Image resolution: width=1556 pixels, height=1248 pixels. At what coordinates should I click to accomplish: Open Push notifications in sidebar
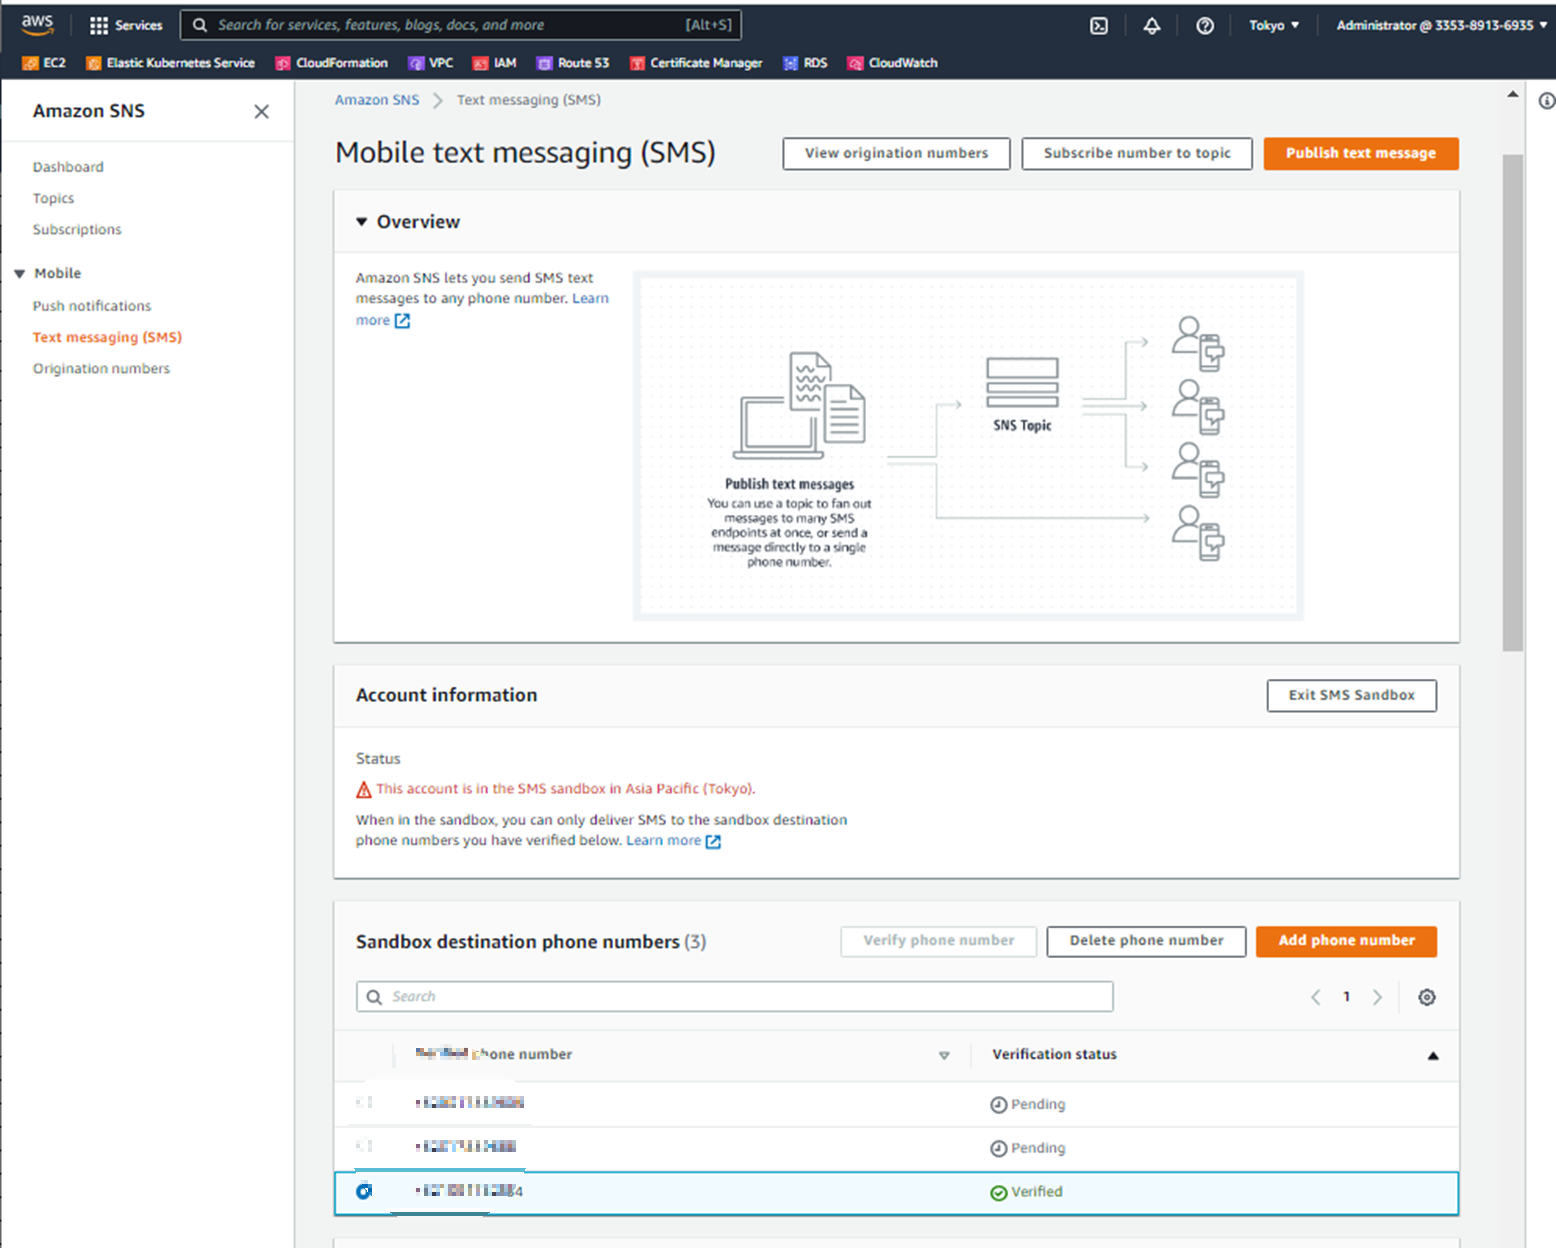tap(92, 306)
